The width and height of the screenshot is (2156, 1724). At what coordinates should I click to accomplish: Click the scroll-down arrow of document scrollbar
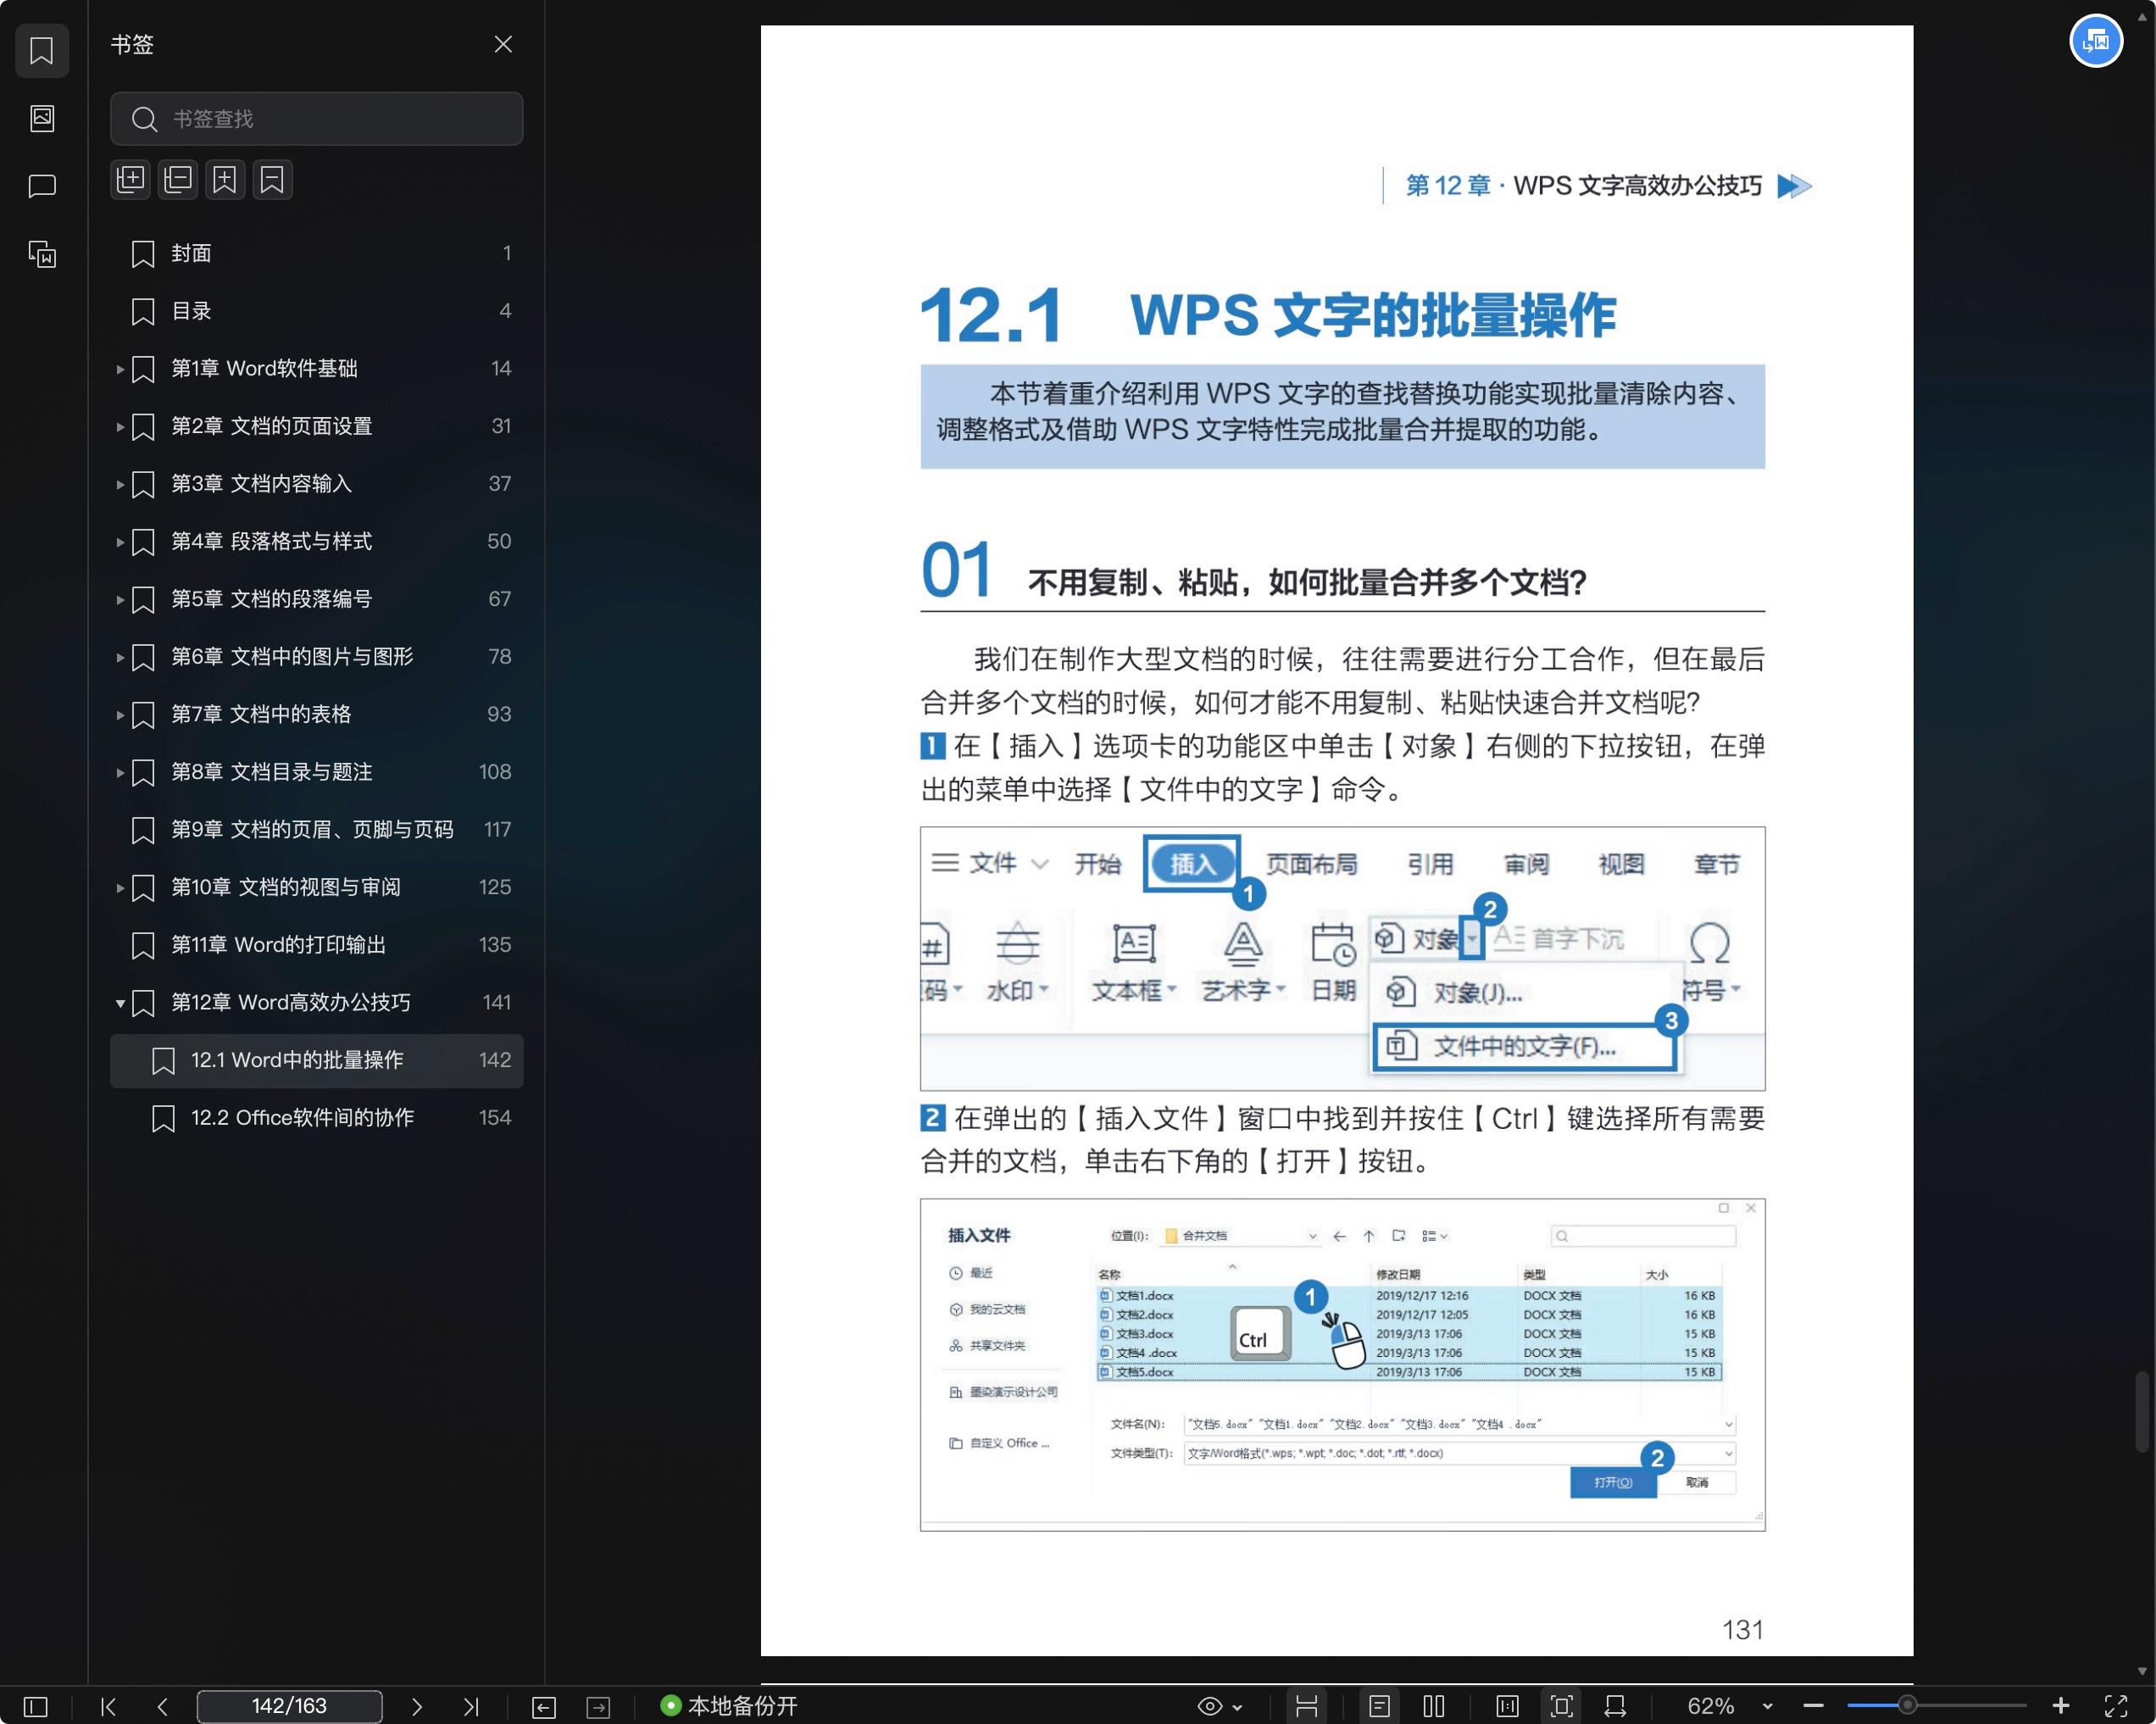click(2141, 1671)
